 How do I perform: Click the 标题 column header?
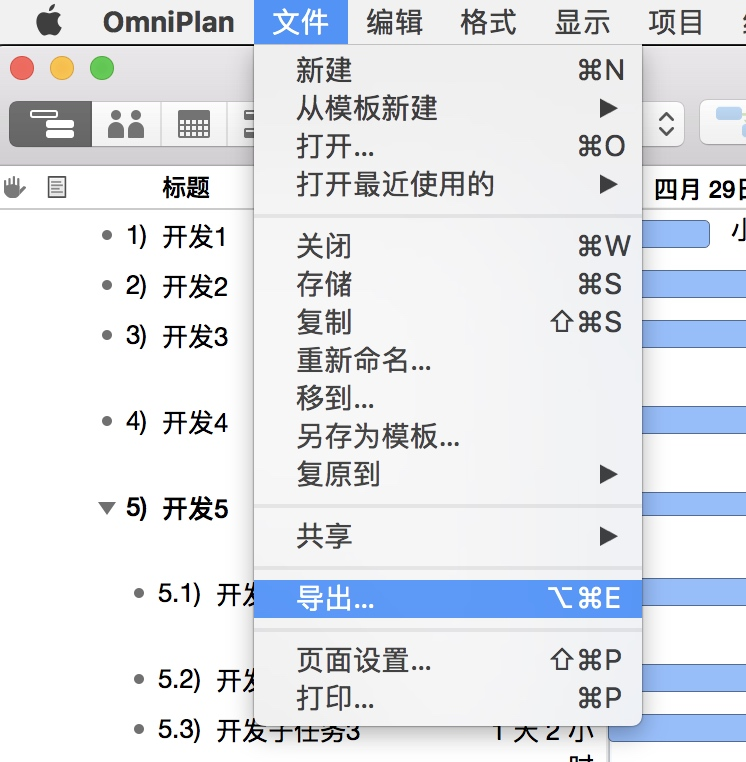(x=186, y=188)
